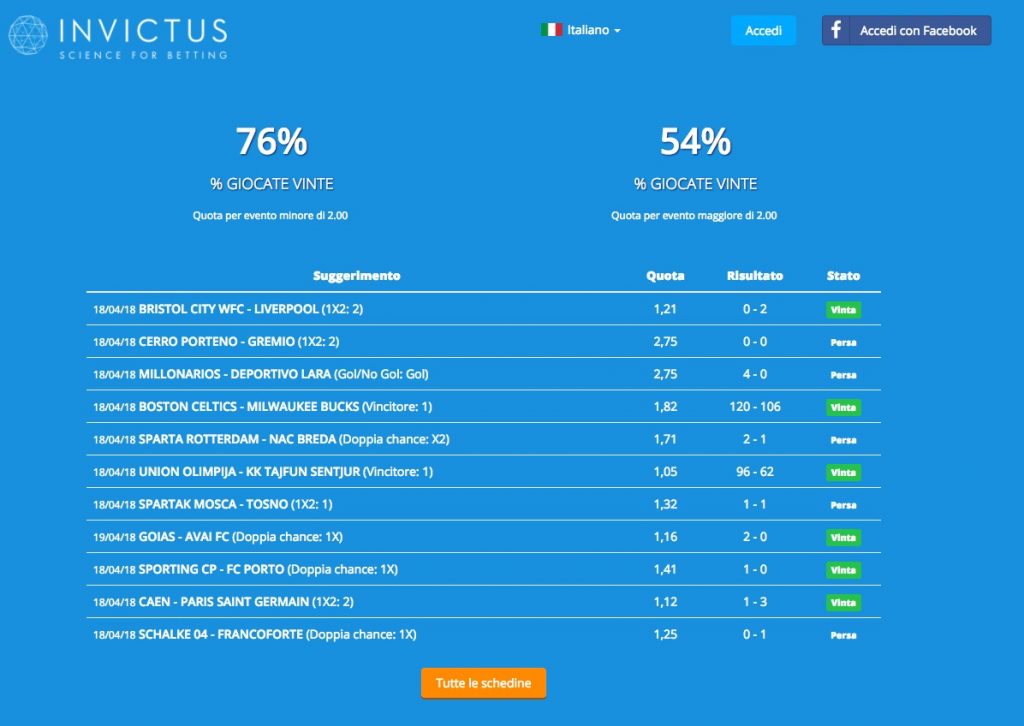
Task: Click Vinta badge for Caen row
Action: (x=843, y=603)
